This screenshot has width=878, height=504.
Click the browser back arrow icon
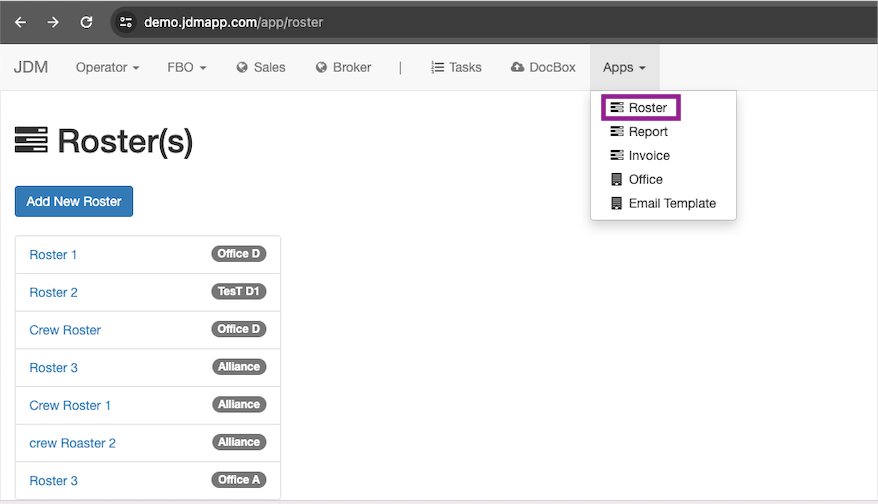click(x=20, y=22)
